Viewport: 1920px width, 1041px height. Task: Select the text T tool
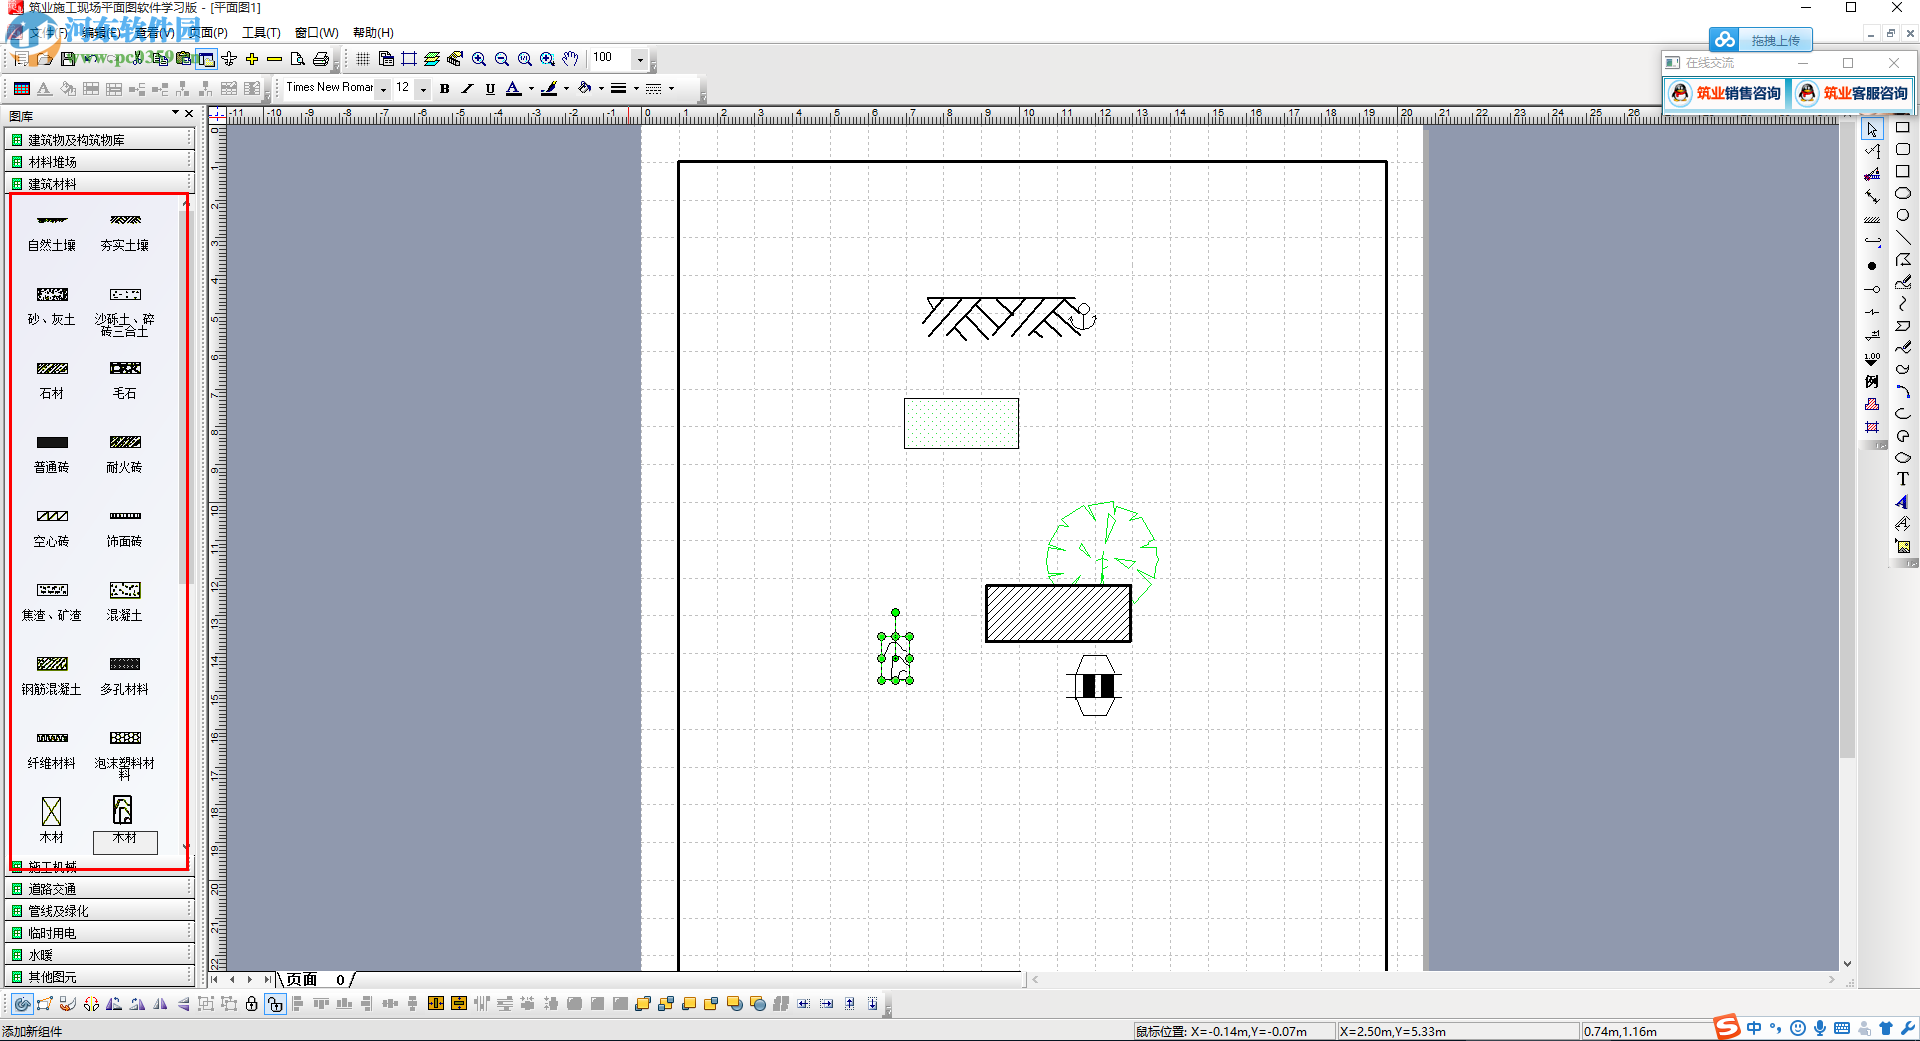1903,479
